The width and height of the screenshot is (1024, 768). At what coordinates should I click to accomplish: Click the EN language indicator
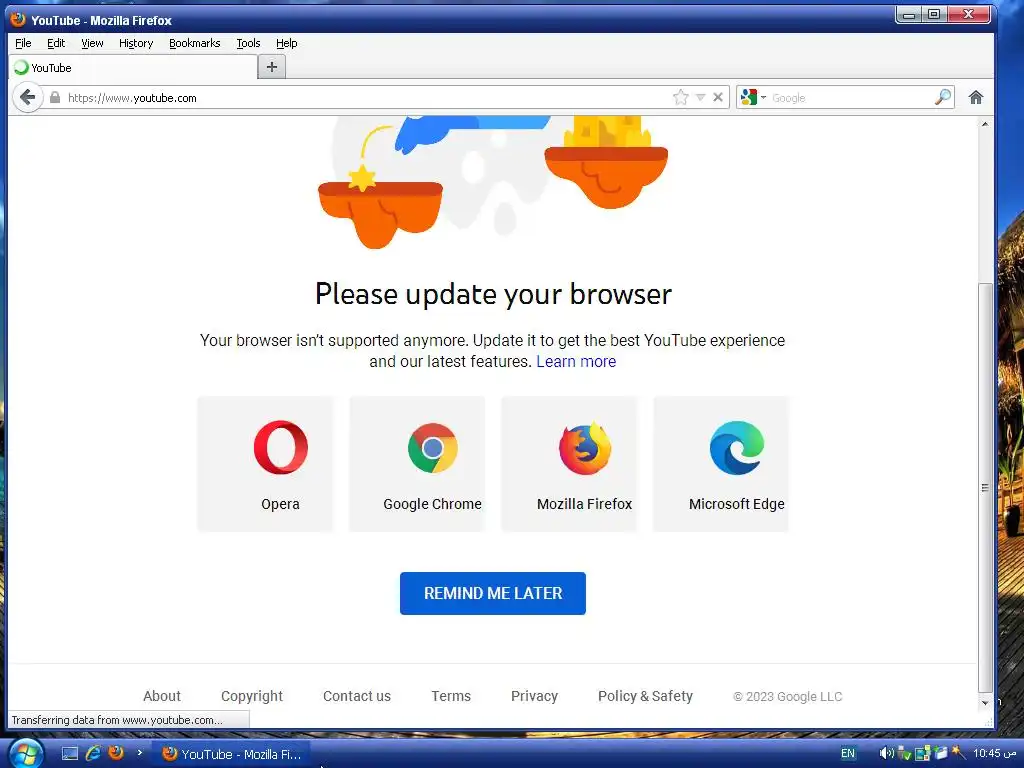(848, 754)
